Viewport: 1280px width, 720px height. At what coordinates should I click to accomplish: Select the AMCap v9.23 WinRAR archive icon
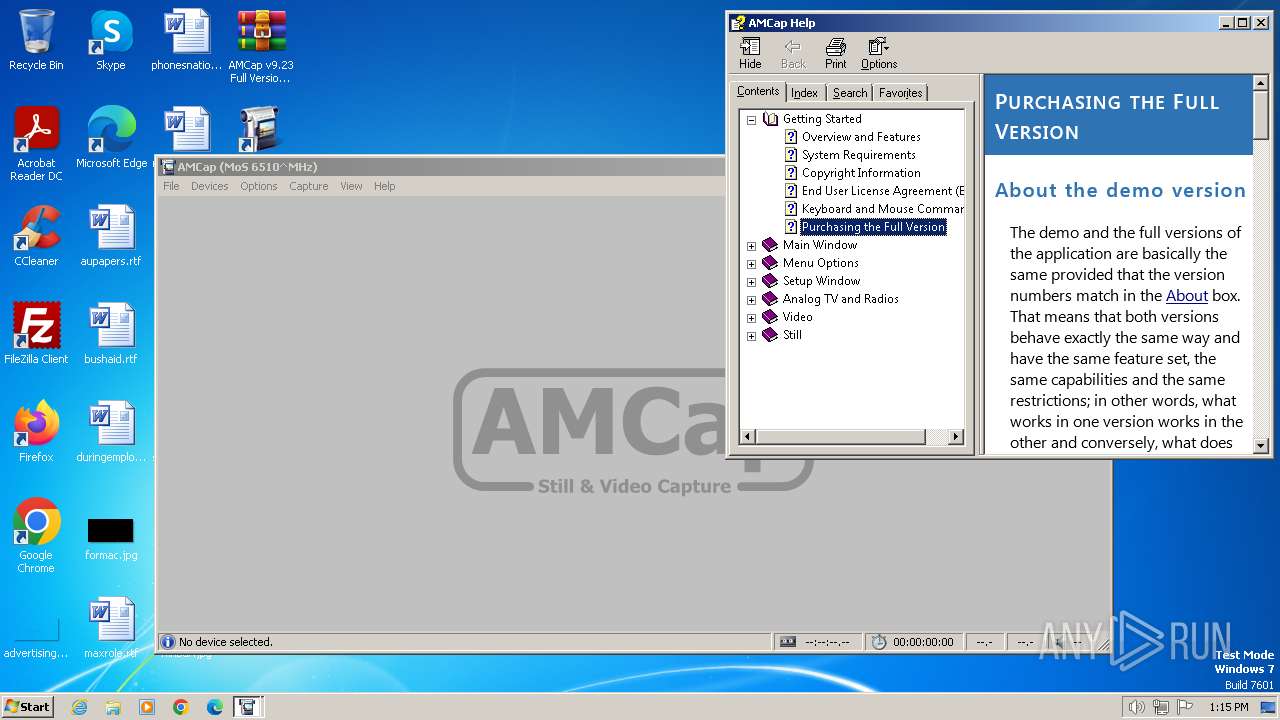pyautogui.click(x=261, y=45)
